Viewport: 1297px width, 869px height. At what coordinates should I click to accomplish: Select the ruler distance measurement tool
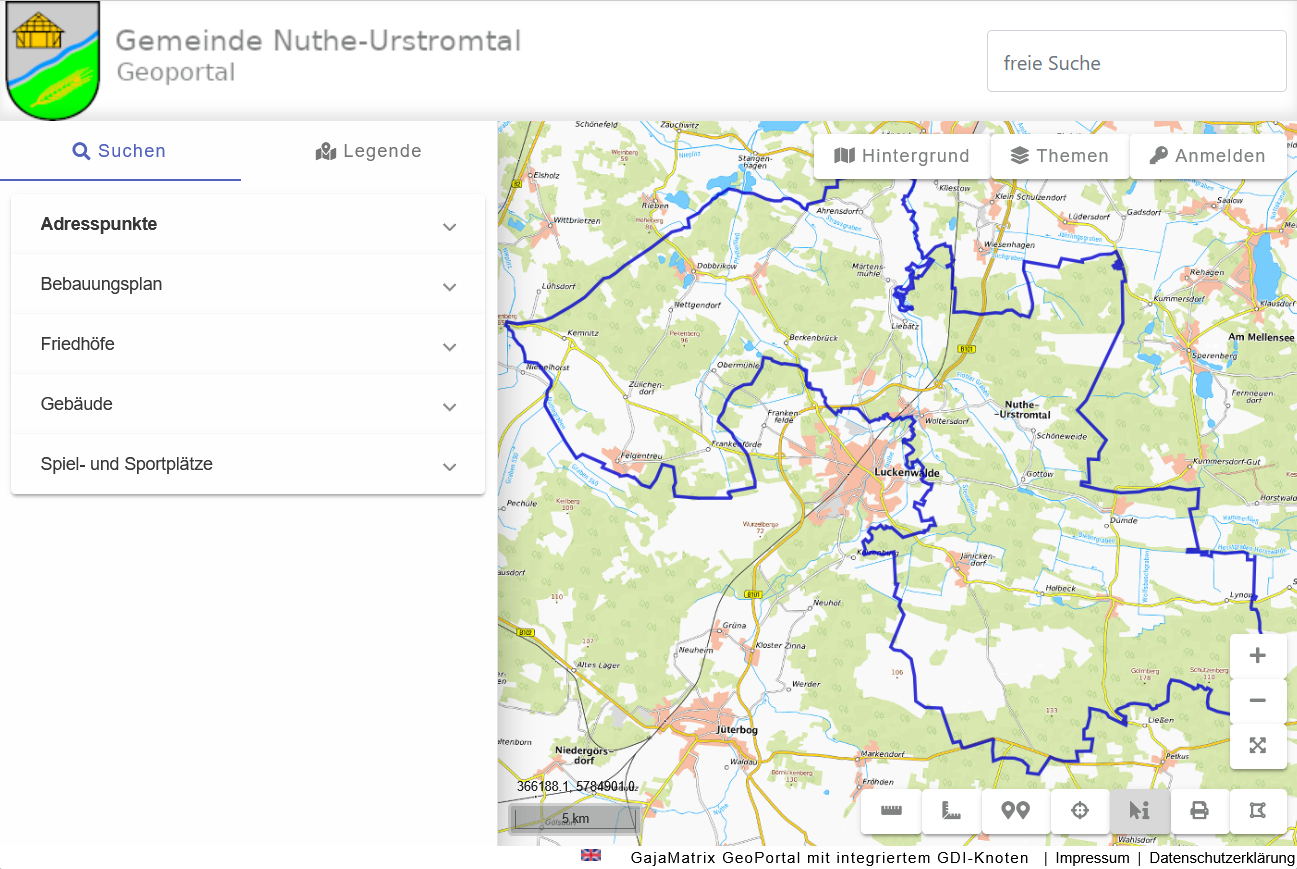click(891, 811)
